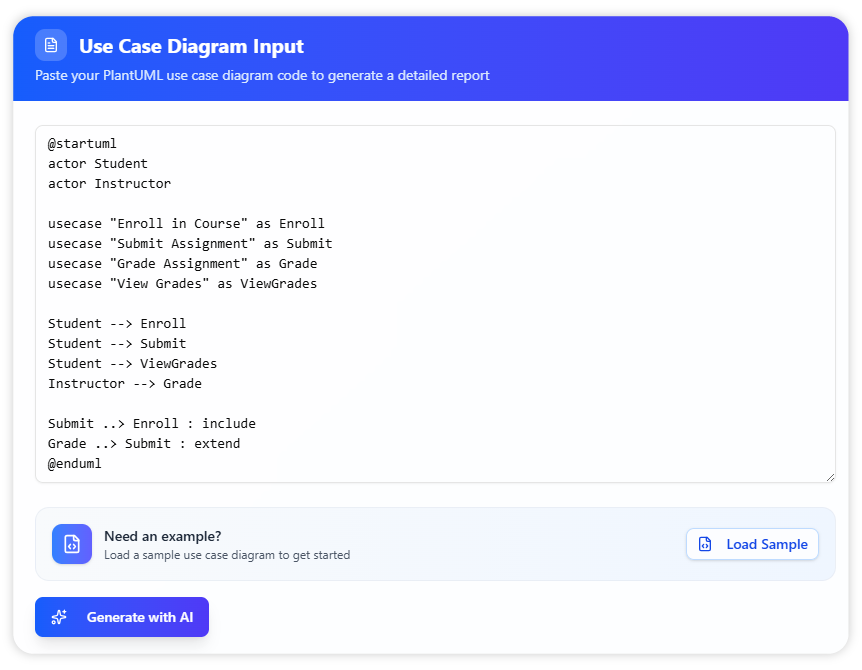Click the "Enroll in Course" usecase line

(x=186, y=224)
